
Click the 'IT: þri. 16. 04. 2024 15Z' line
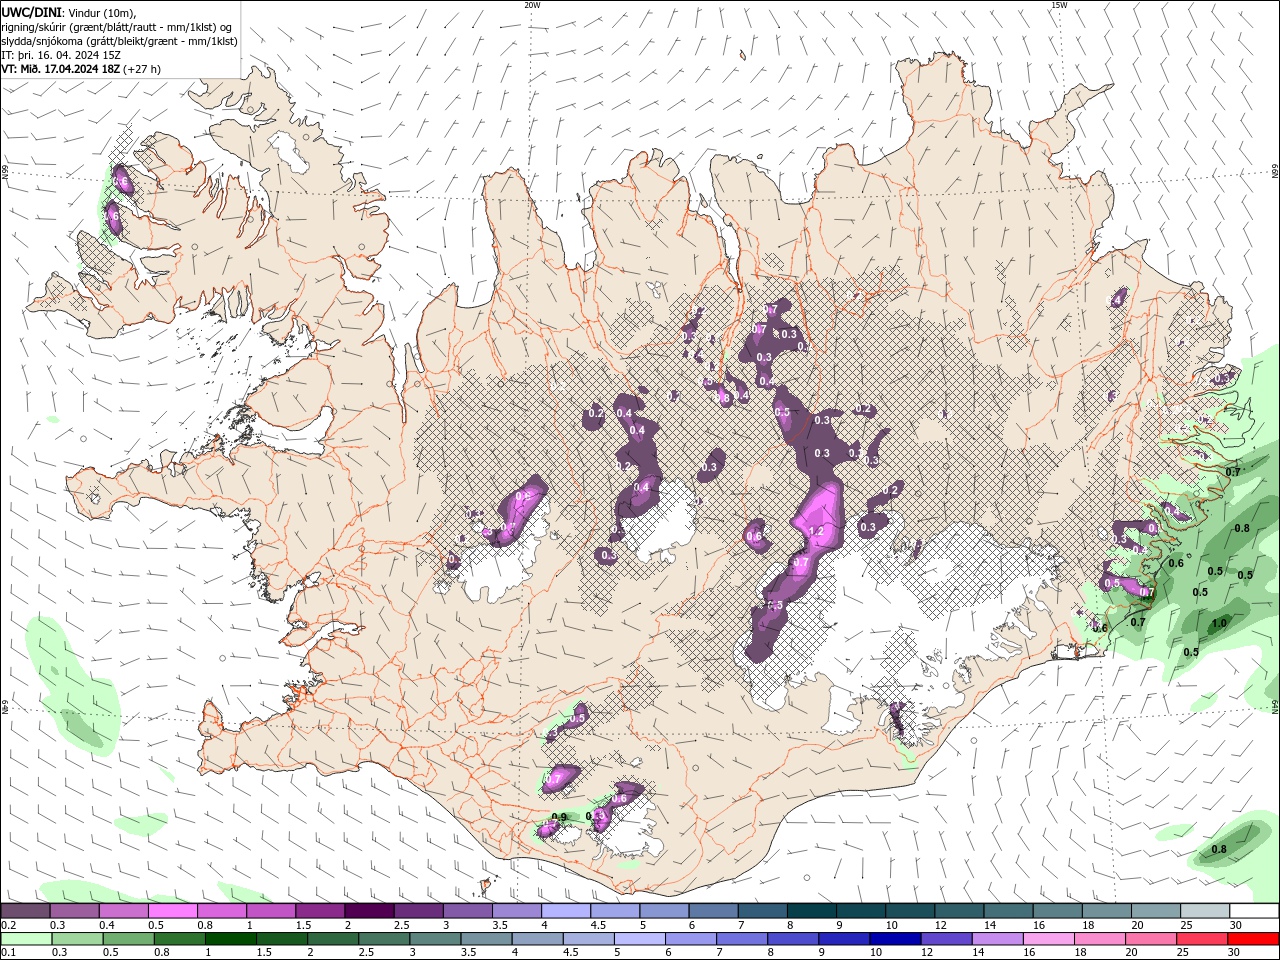tap(61, 55)
